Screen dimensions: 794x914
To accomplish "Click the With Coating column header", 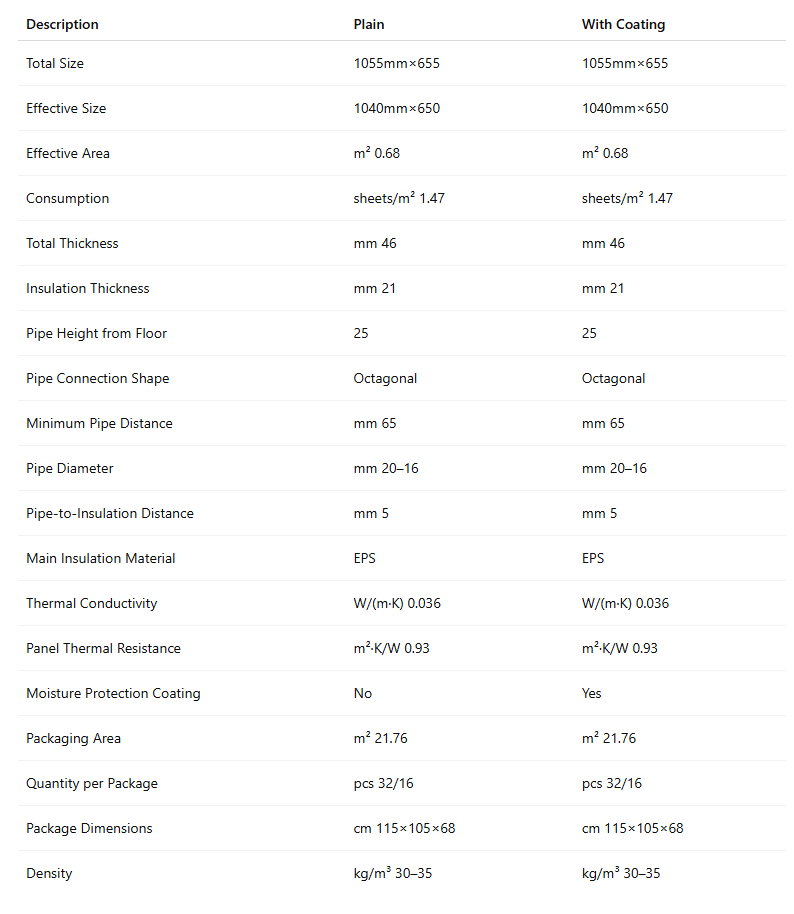I will pos(623,24).
